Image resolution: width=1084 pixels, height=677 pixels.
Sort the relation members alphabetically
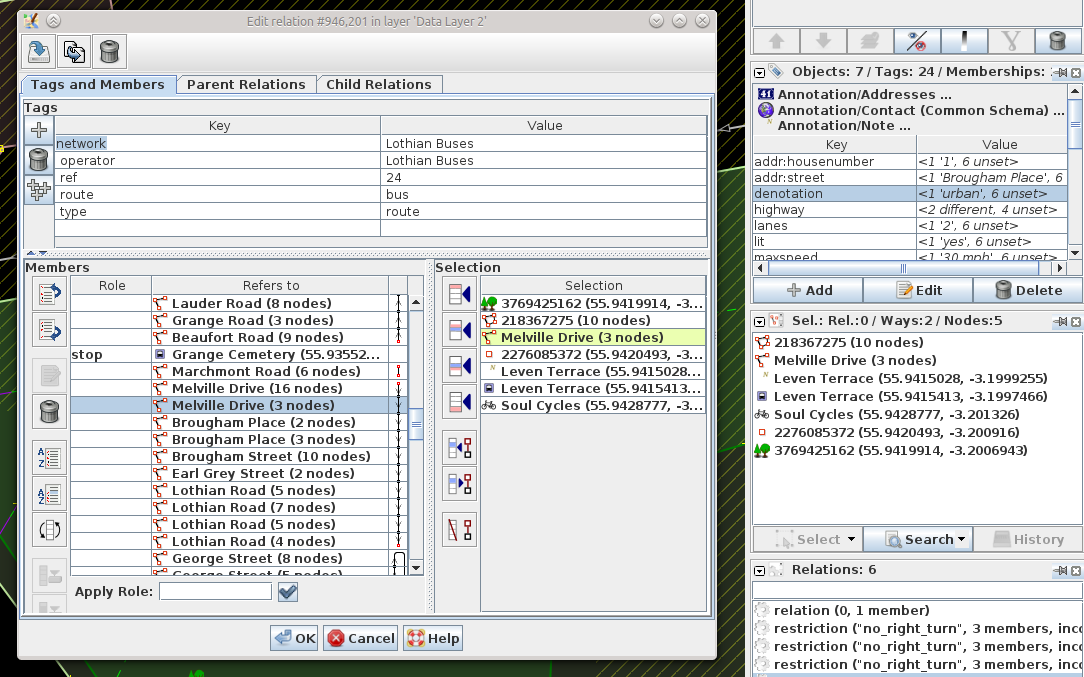coord(49,457)
